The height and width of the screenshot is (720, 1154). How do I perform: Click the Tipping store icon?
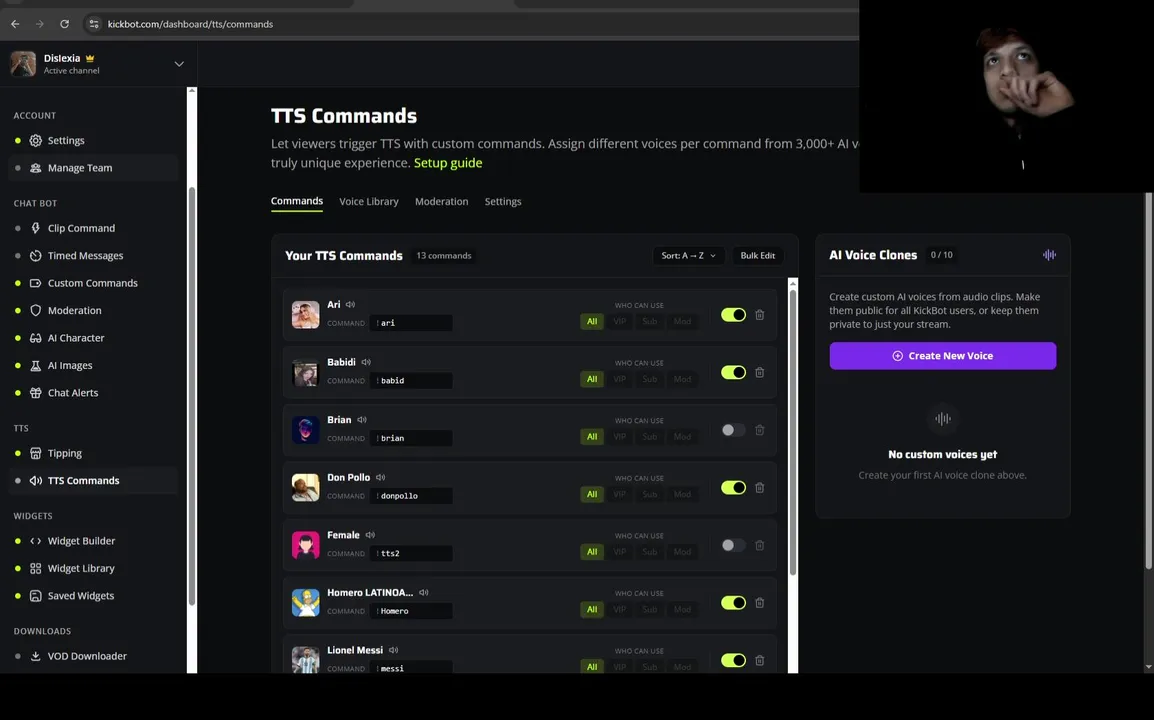(x=35, y=453)
